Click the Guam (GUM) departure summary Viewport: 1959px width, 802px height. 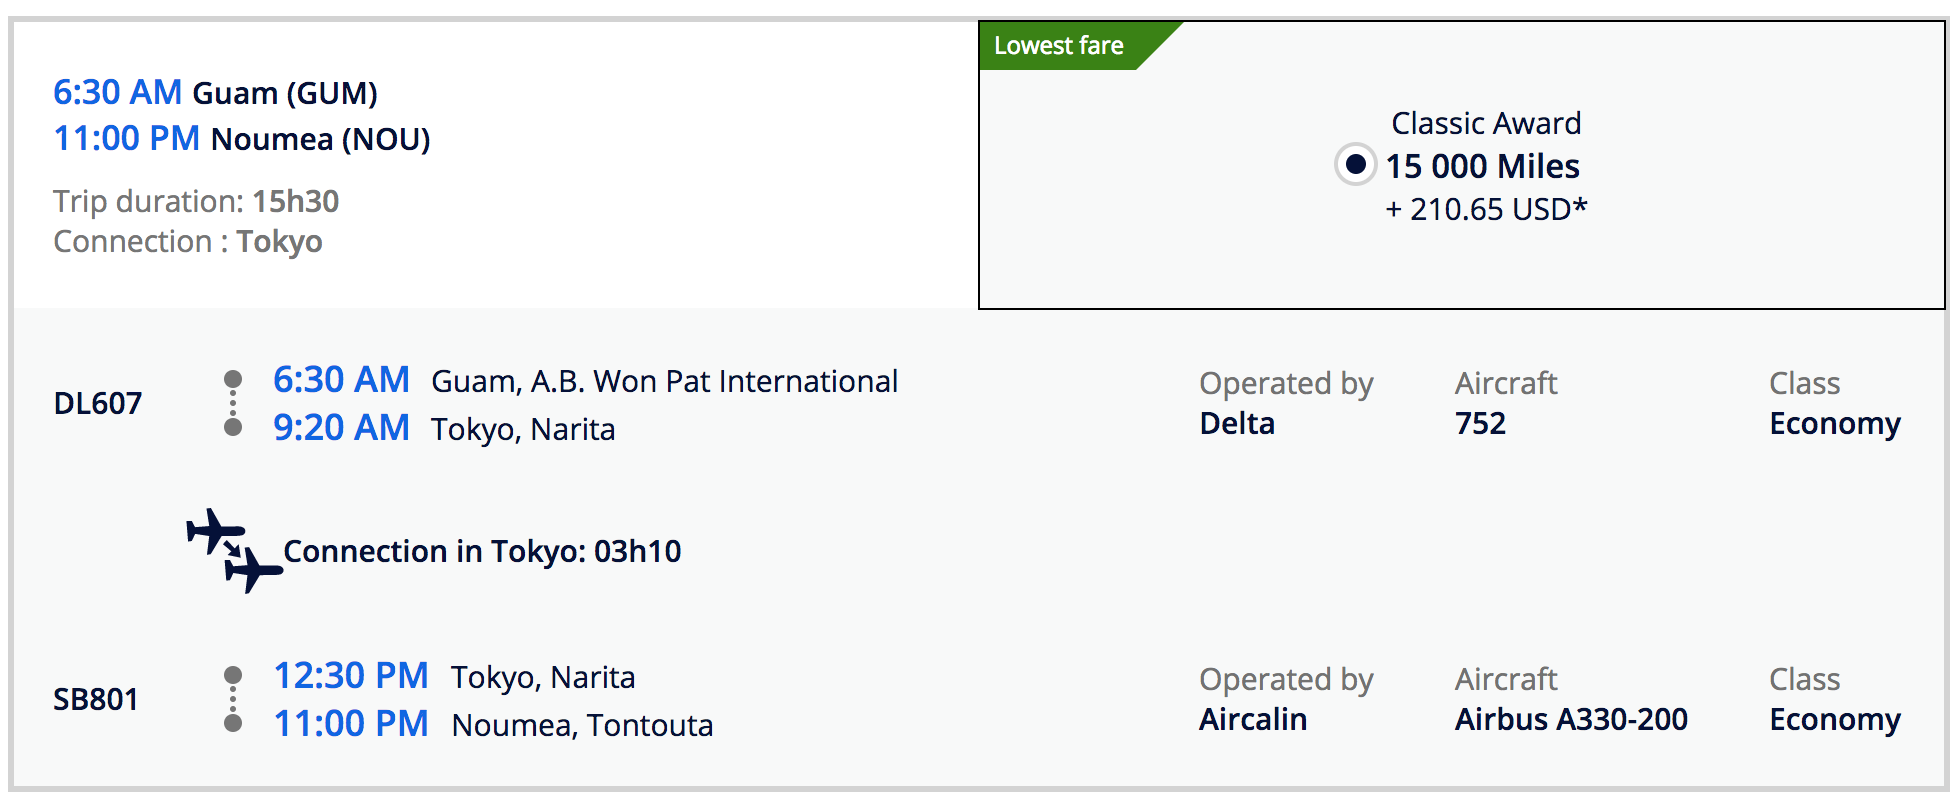[284, 93]
